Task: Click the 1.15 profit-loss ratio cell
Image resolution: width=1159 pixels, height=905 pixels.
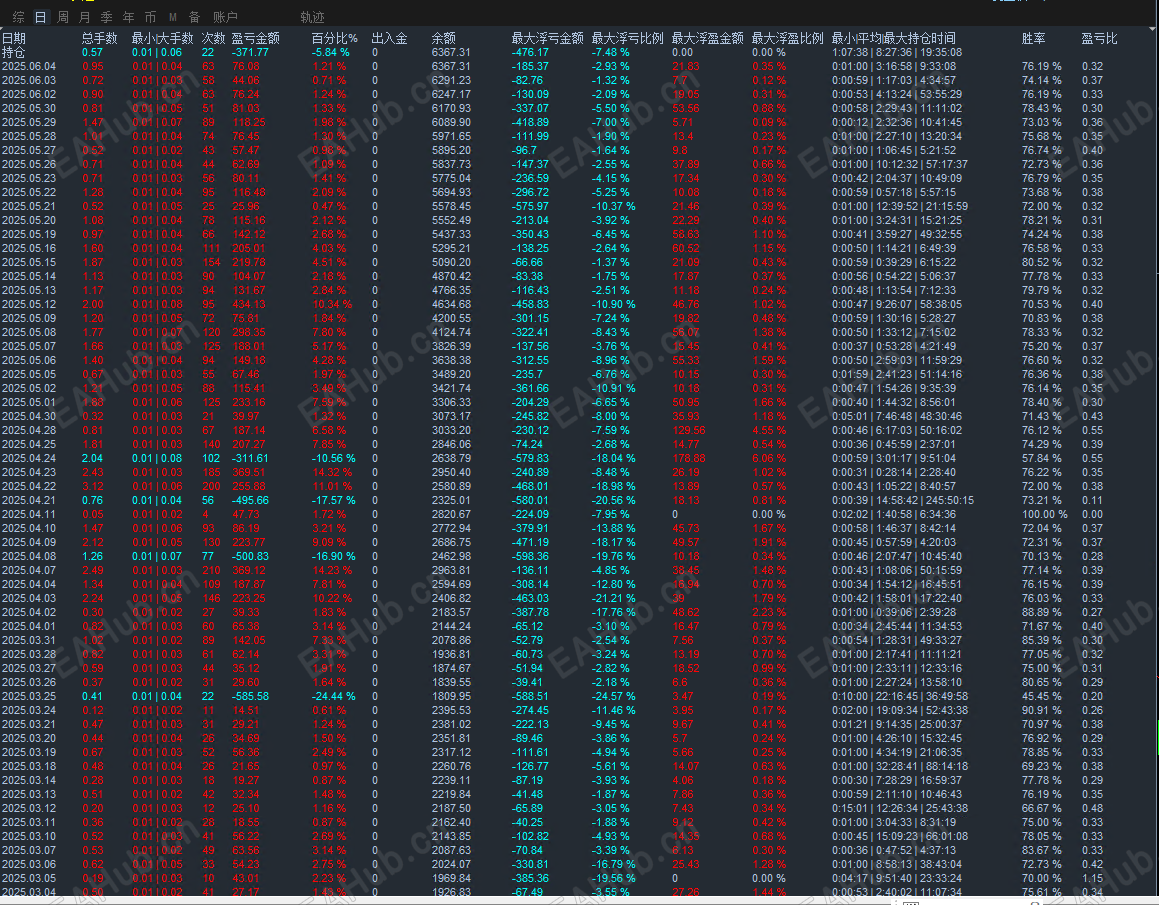Action: [1092, 878]
